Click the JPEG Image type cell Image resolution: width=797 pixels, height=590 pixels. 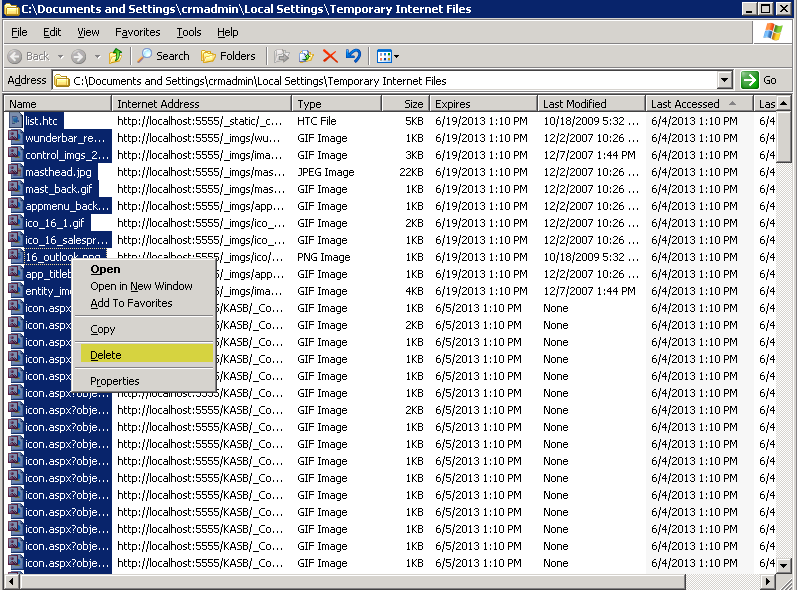click(x=326, y=172)
